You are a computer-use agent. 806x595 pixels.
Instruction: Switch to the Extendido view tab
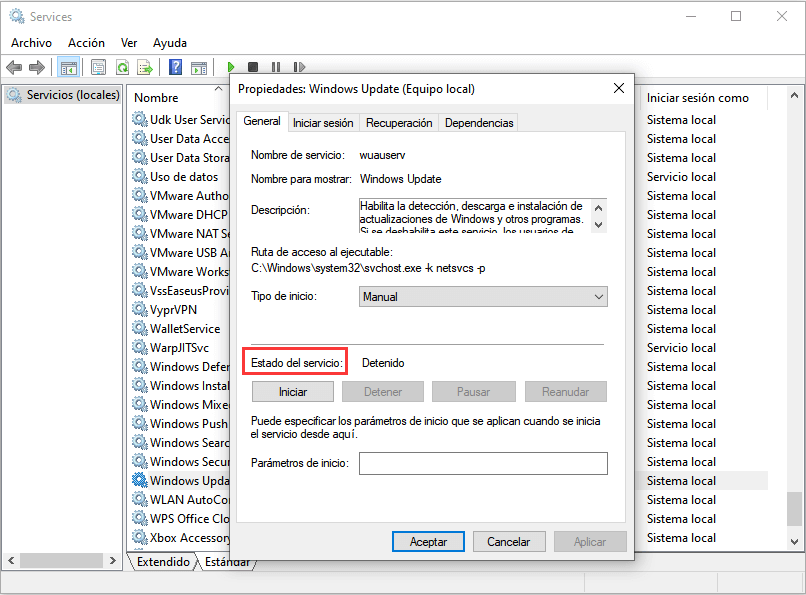tap(163, 562)
